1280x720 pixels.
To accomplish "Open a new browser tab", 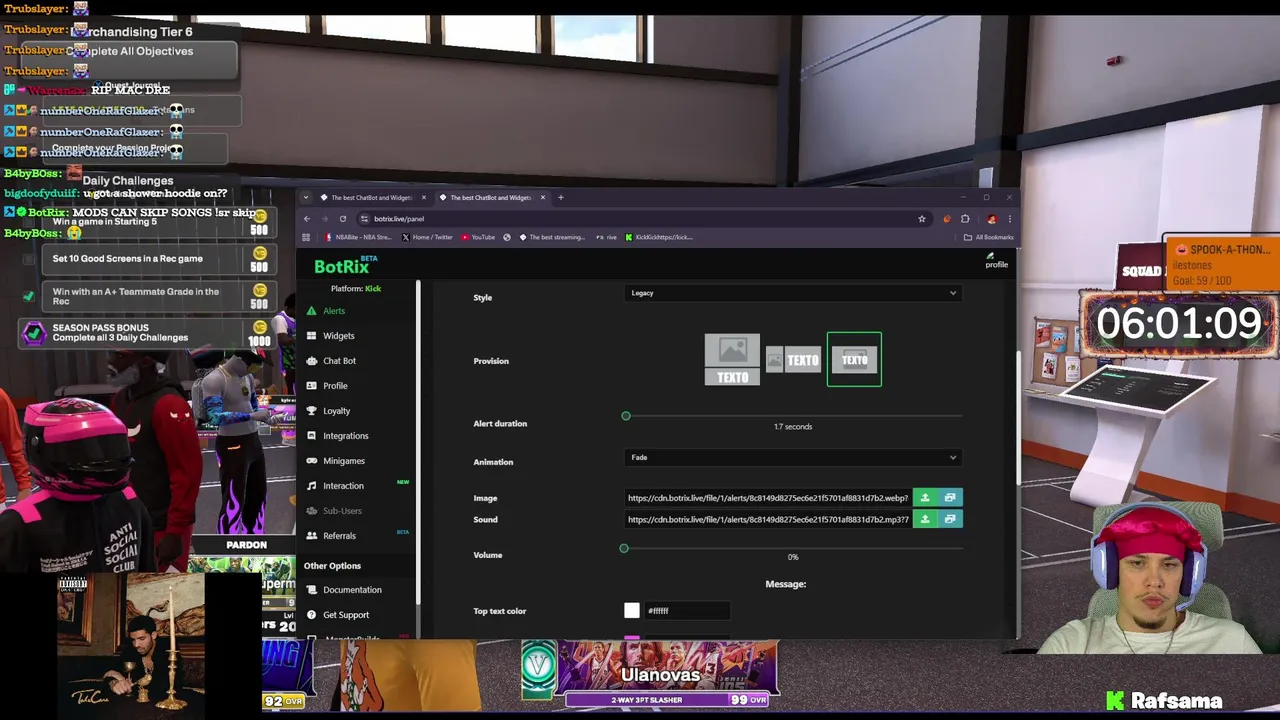I will click(560, 197).
